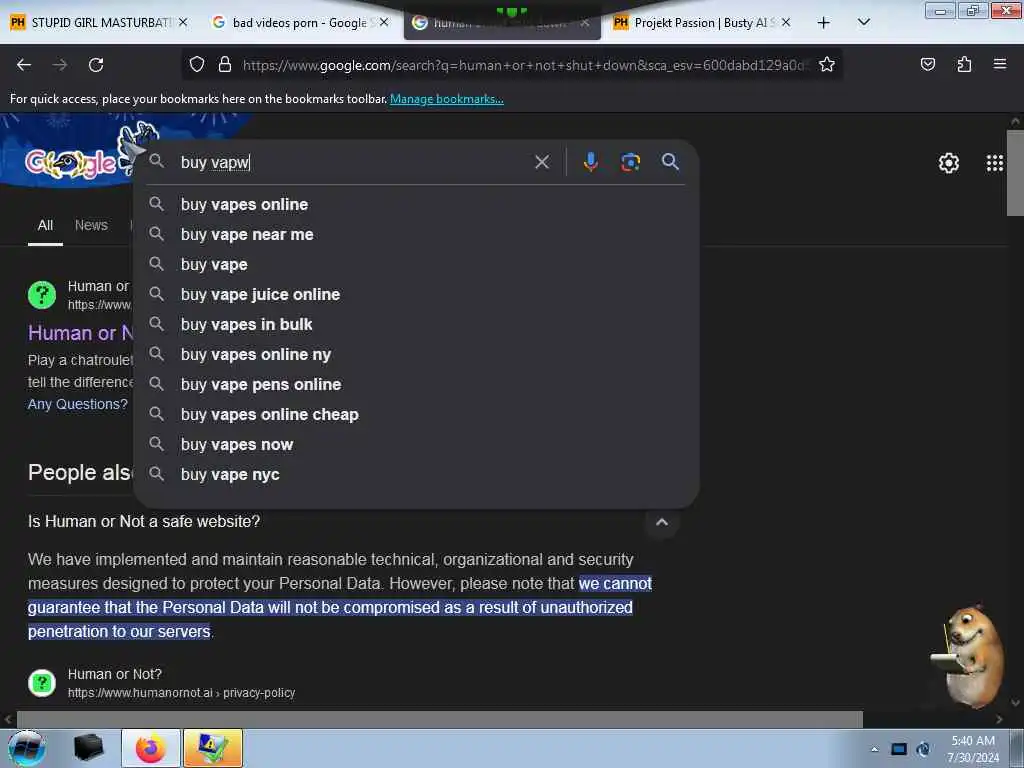Select suggestion 'buy vapes in bulk'

(415, 325)
